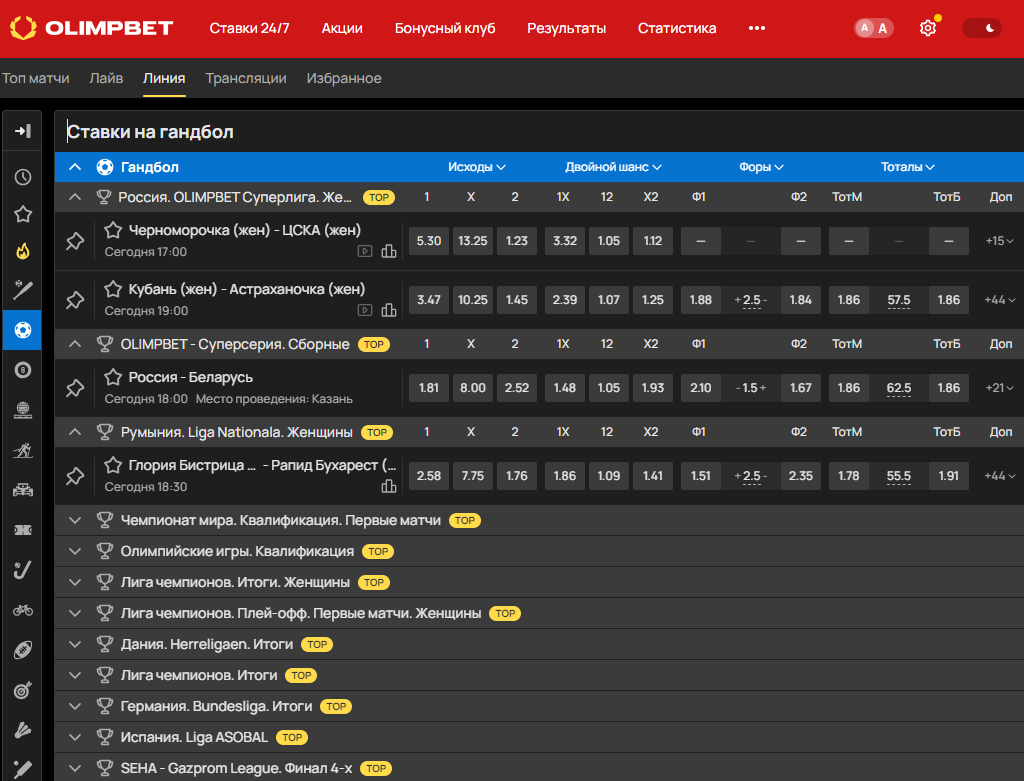
Task: Collapse Россия OLIMPBET Суперлига league
Action: (x=75, y=197)
